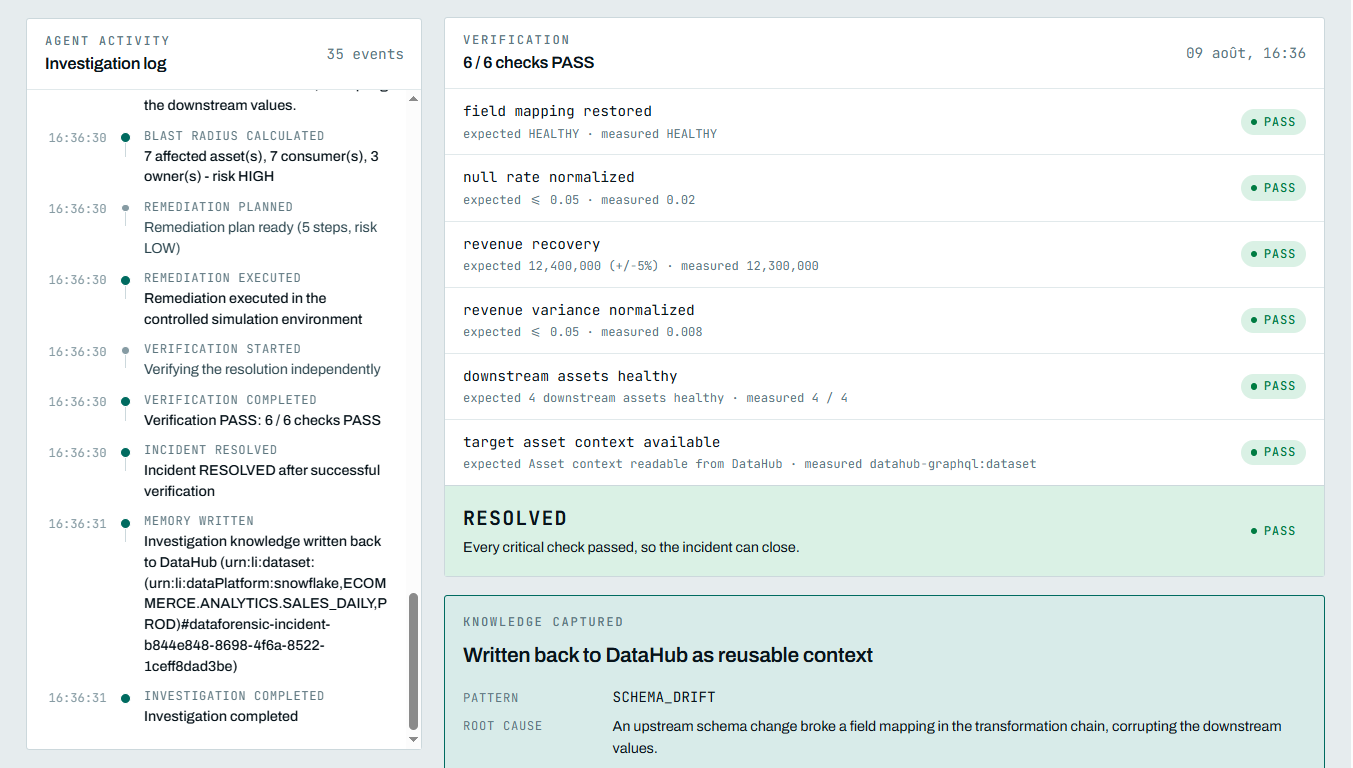This screenshot has height=768, width=1353.
Task: Click the 35 events counter
Action: pos(365,54)
